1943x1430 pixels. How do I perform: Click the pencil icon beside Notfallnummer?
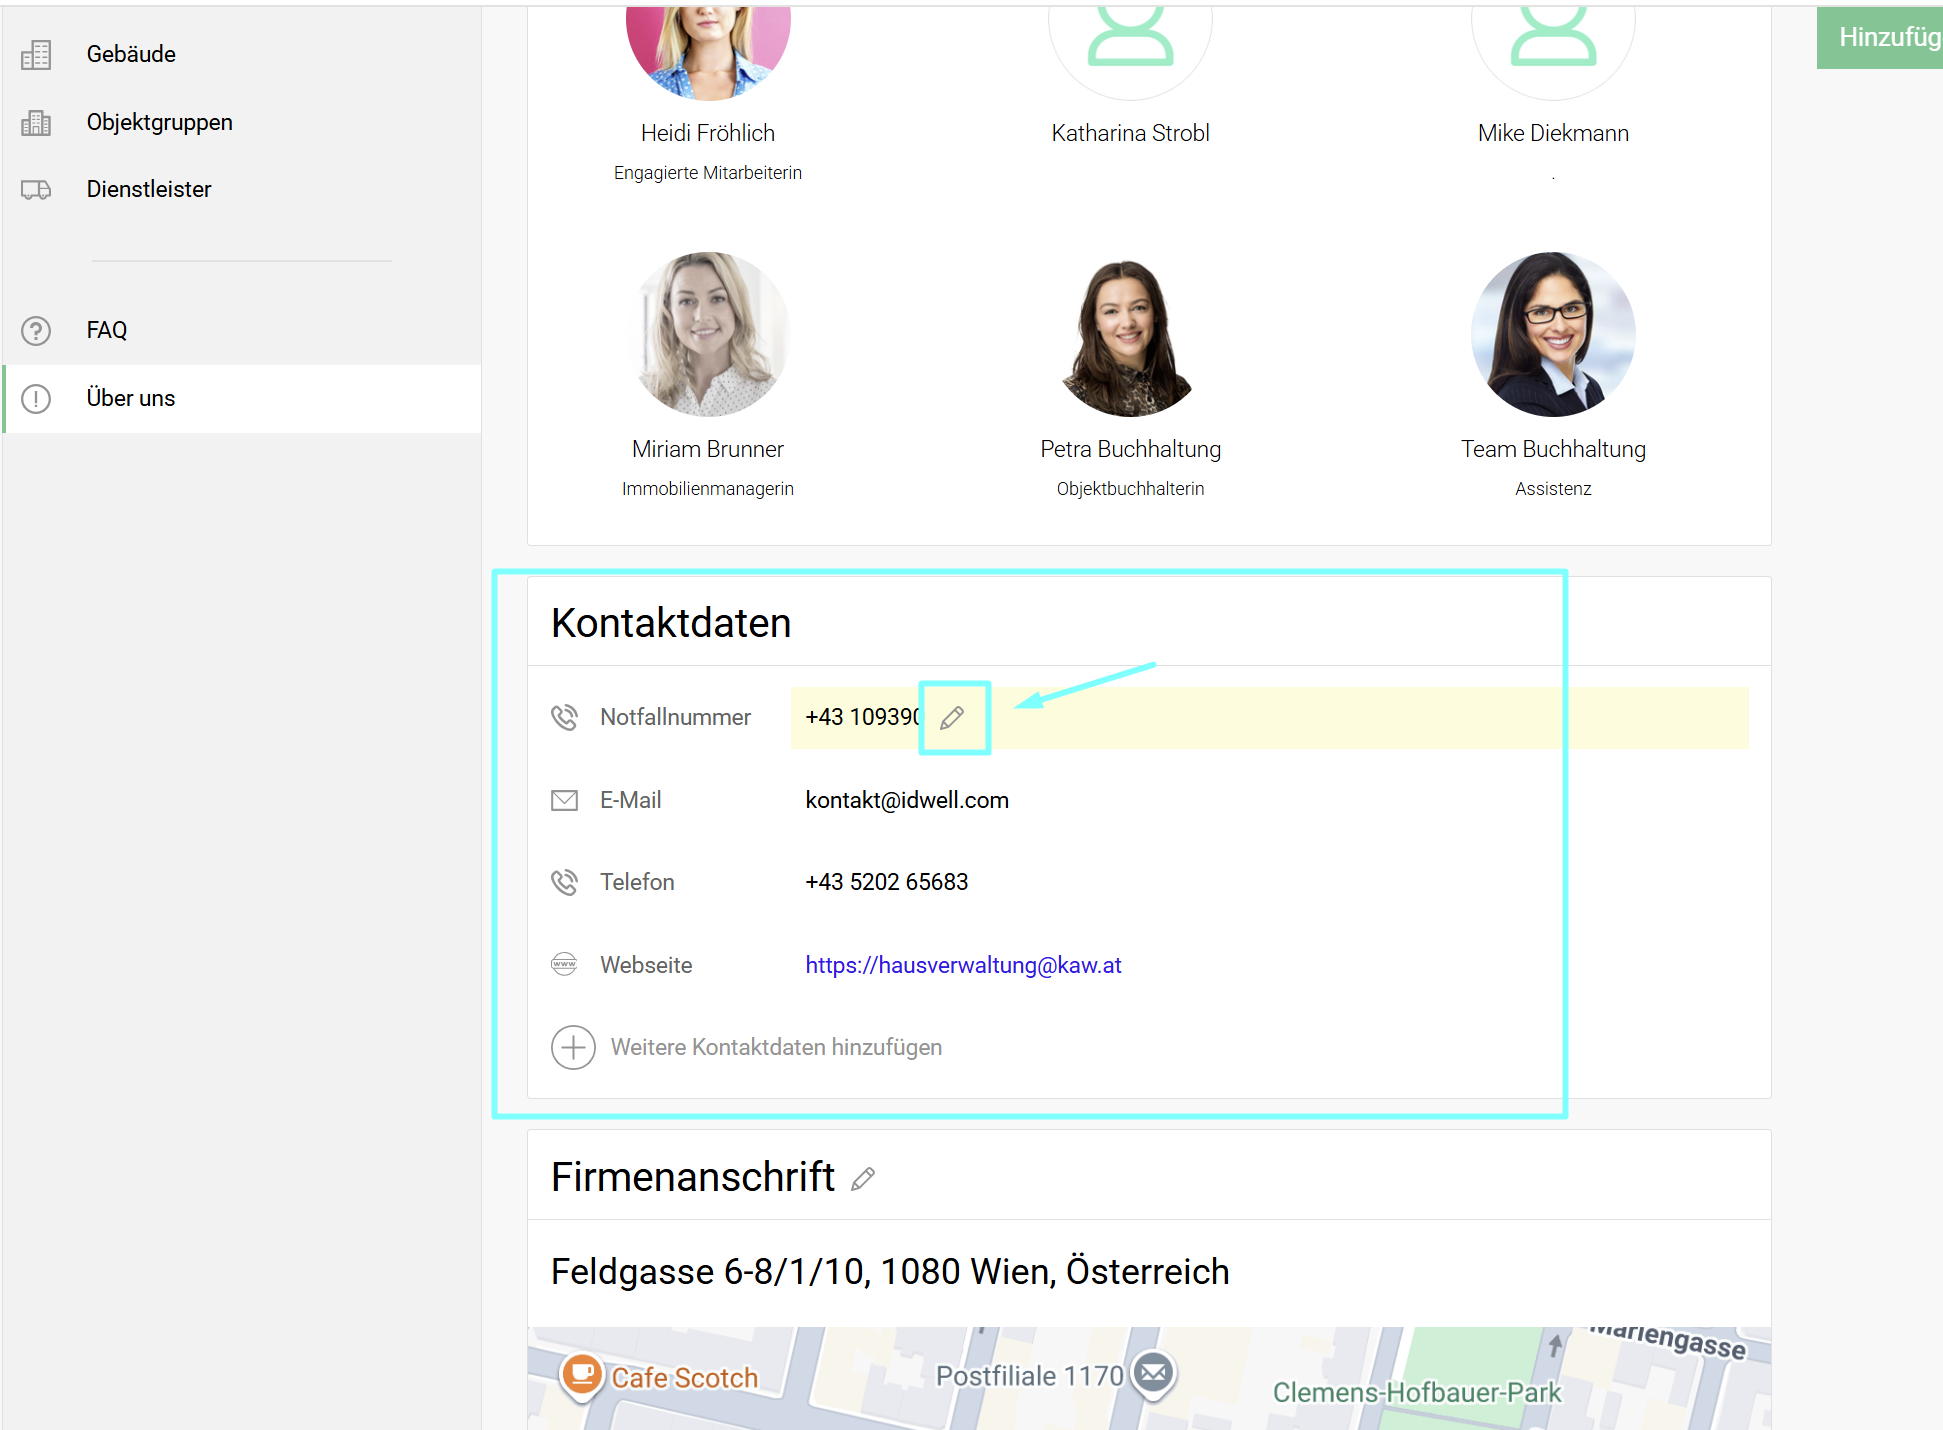pos(952,717)
